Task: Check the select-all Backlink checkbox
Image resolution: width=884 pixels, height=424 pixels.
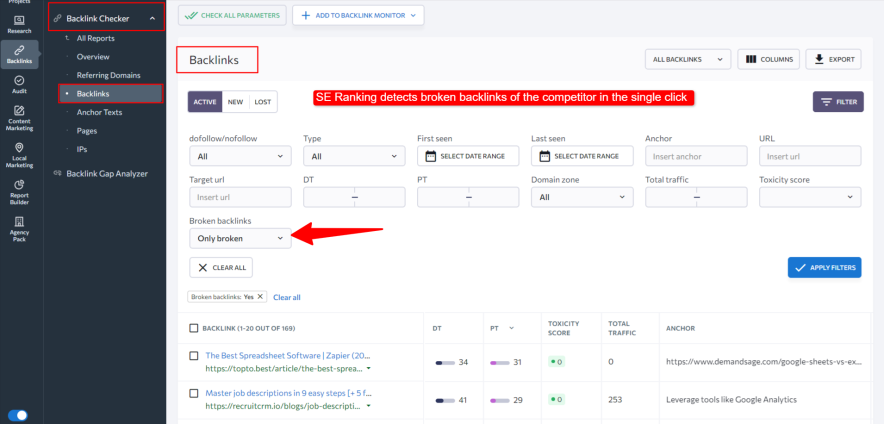Action: click(x=194, y=328)
